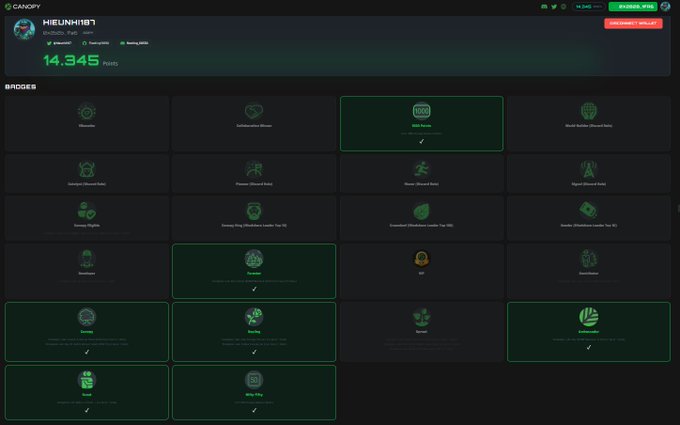Click the Signal (Discord Role) label

[589, 184]
